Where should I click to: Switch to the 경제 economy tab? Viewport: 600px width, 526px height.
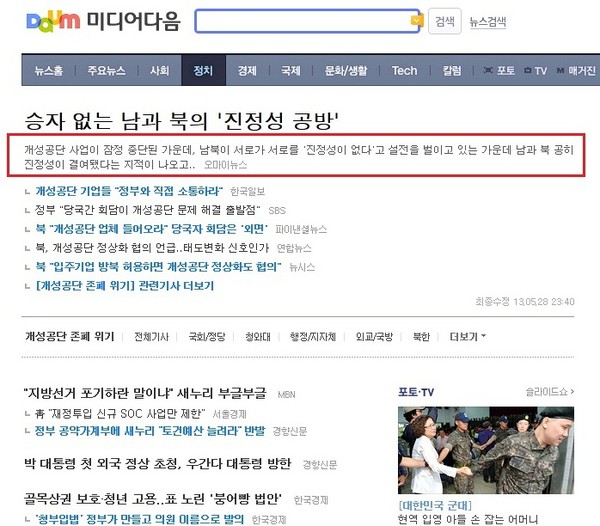[x=246, y=71]
